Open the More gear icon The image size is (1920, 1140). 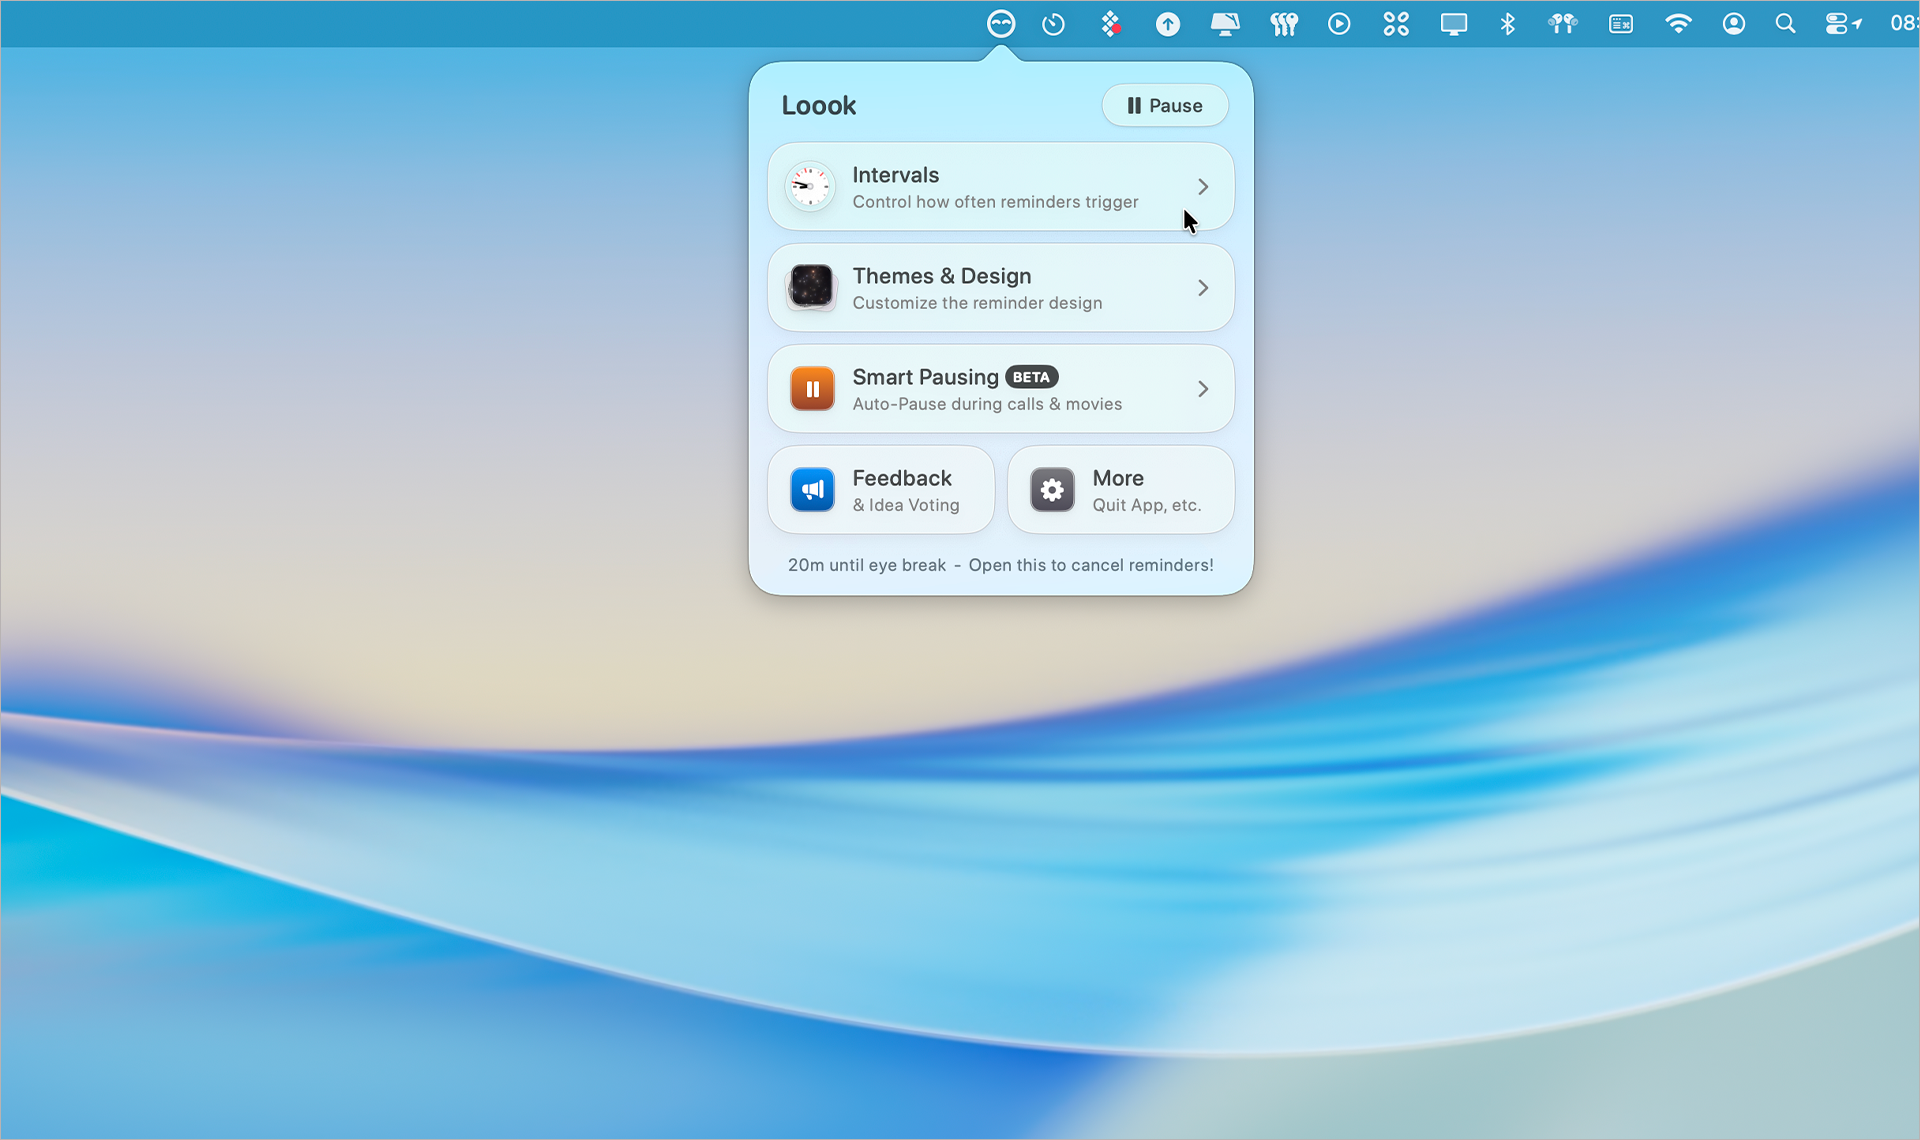(x=1052, y=489)
